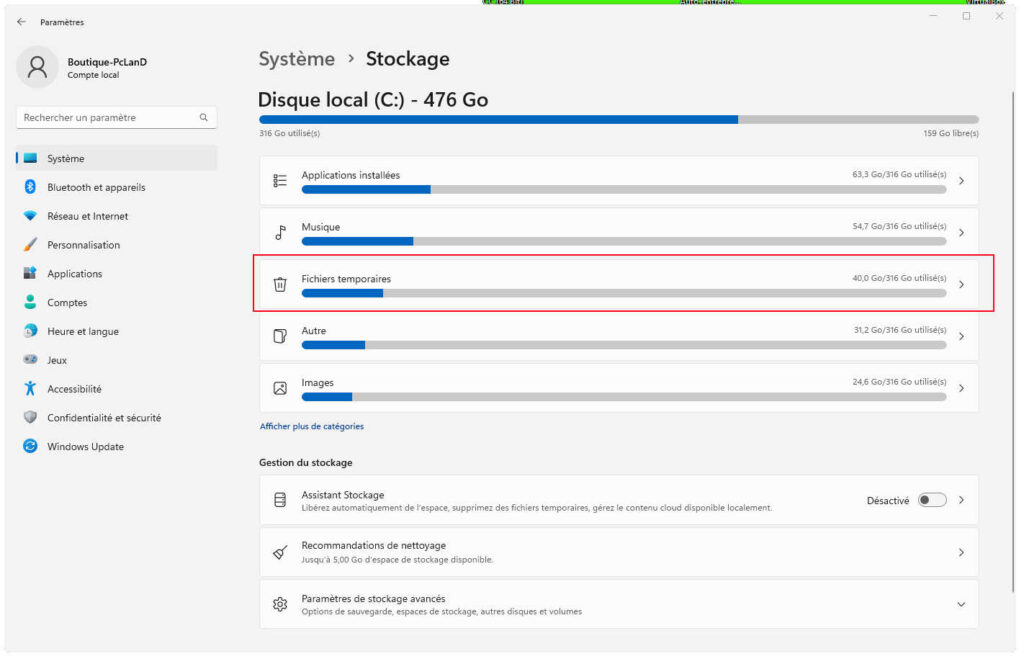
Task: Open the Assistant Stockage chevron arrow
Action: coord(961,500)
